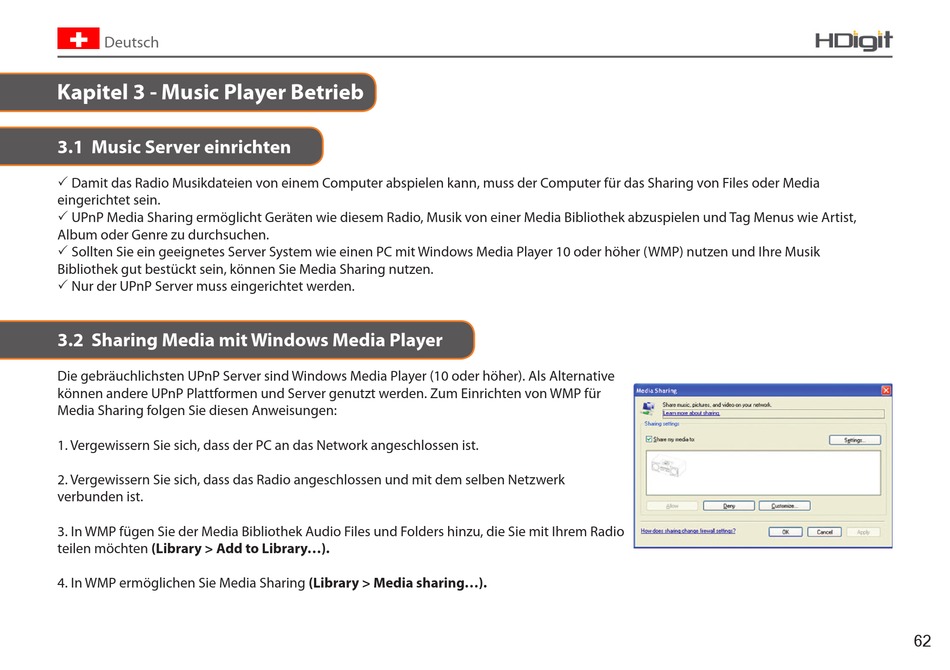The width and height of the screenshot is (950, 670).
Task: Click the line 'Nur der UPnP Server muss eingerichtet werden.'
Action: (x=213, y=287)
